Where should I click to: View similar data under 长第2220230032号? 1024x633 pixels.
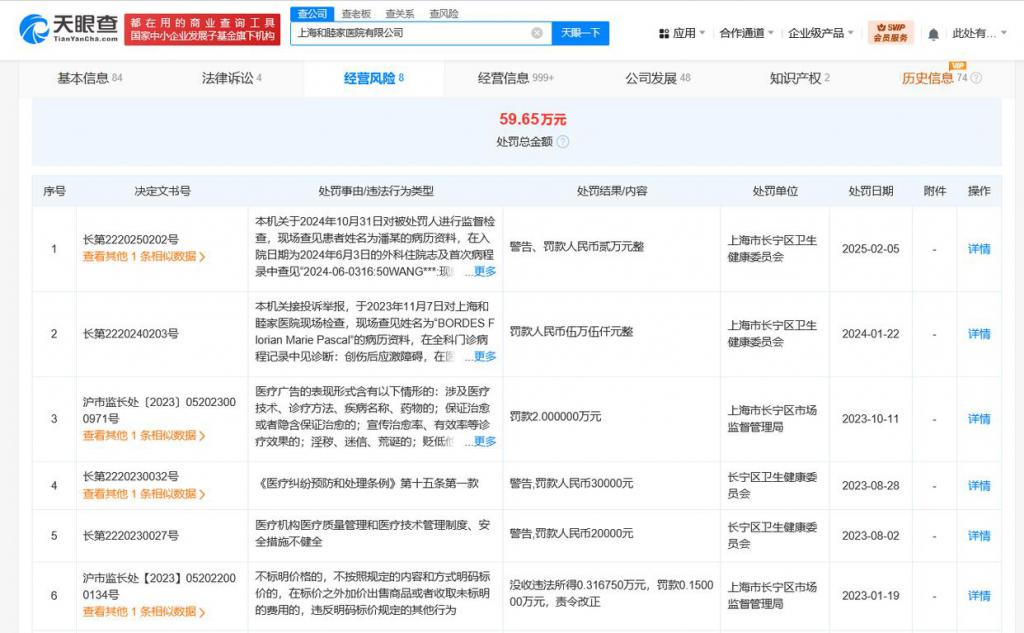[144, 494]
